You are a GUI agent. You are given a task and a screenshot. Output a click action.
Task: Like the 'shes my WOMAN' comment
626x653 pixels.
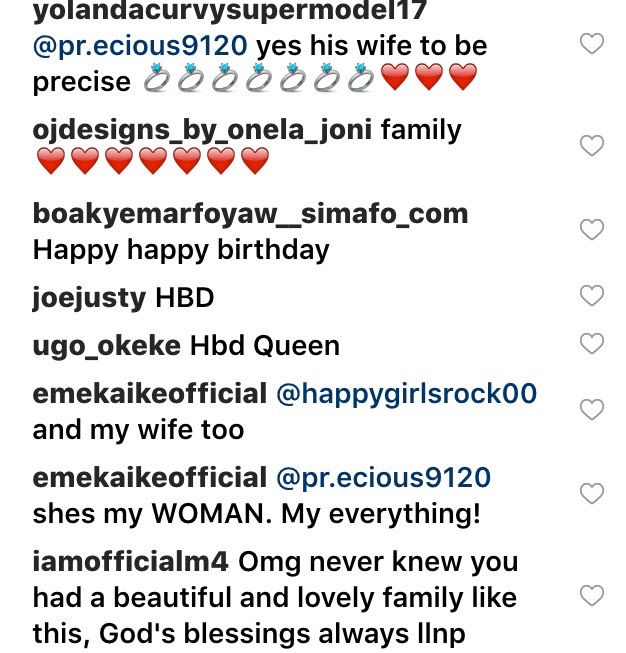coord(592,493)
